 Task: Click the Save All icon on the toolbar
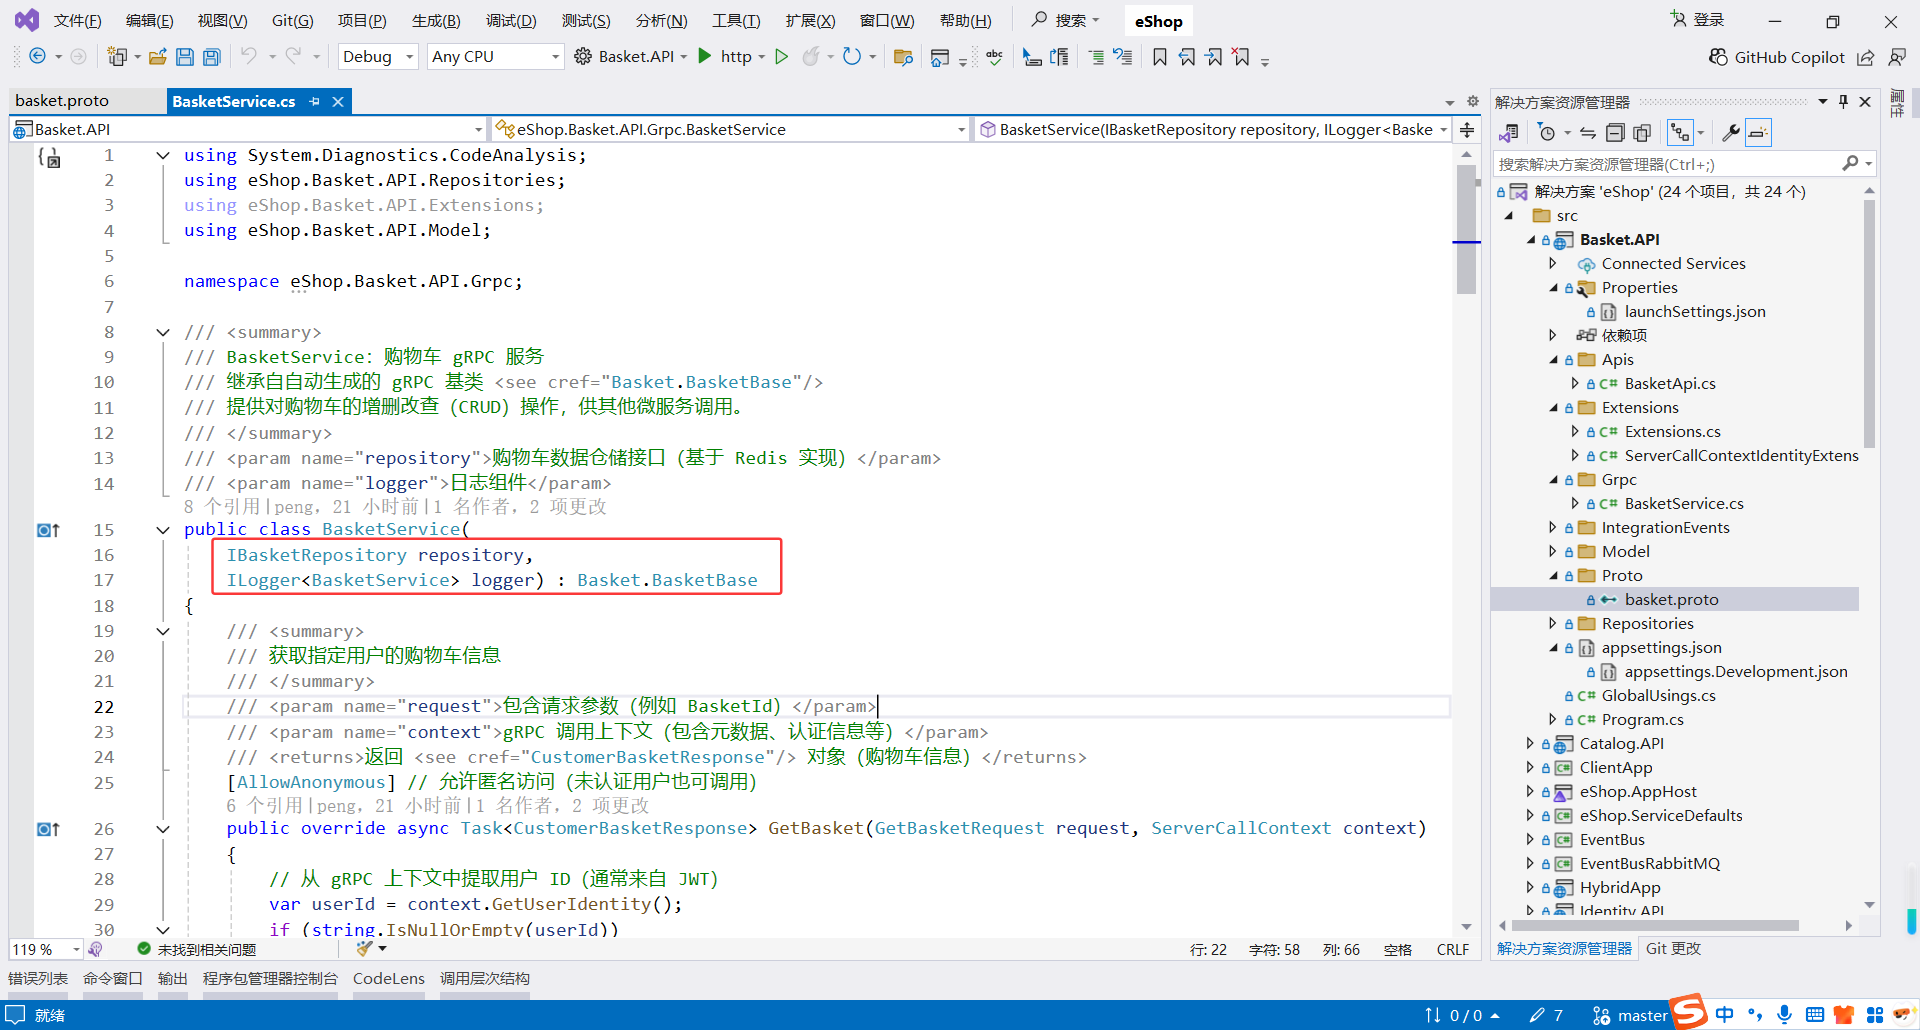pos(211,57)
